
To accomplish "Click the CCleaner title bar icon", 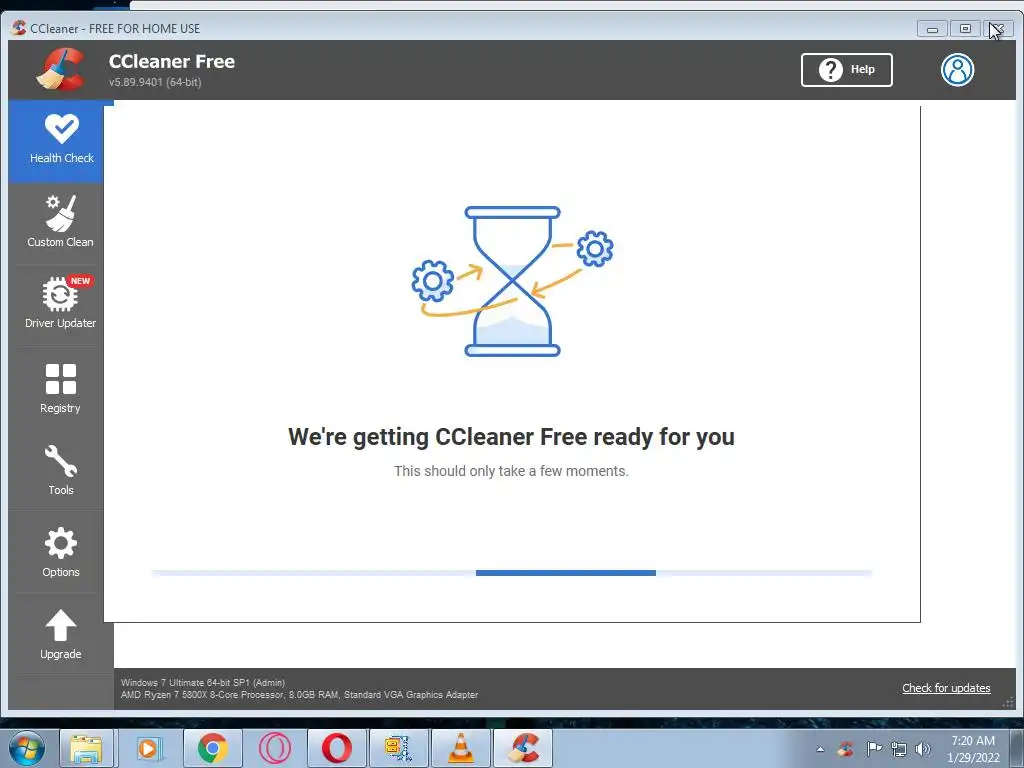I will (x=19, y=28).
